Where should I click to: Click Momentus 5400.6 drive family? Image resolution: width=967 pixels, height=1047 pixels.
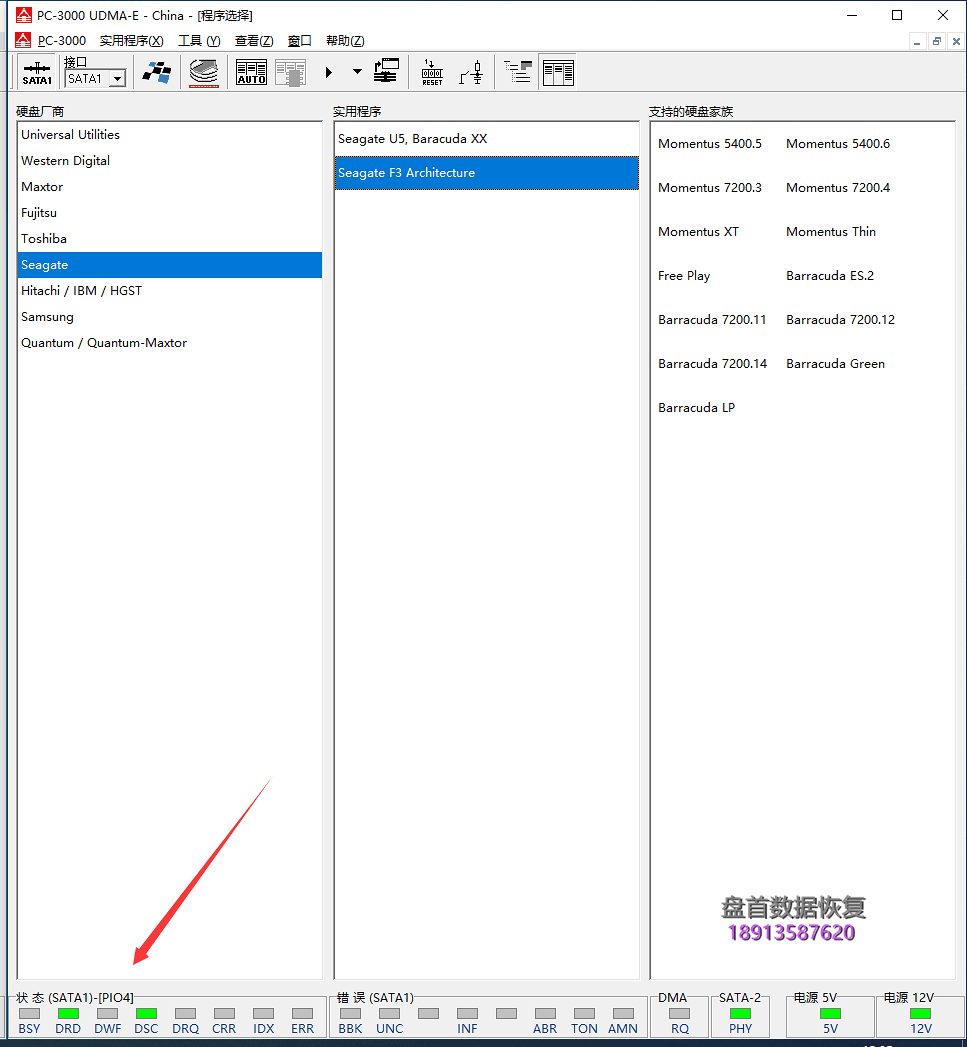(x=838, y=144)
